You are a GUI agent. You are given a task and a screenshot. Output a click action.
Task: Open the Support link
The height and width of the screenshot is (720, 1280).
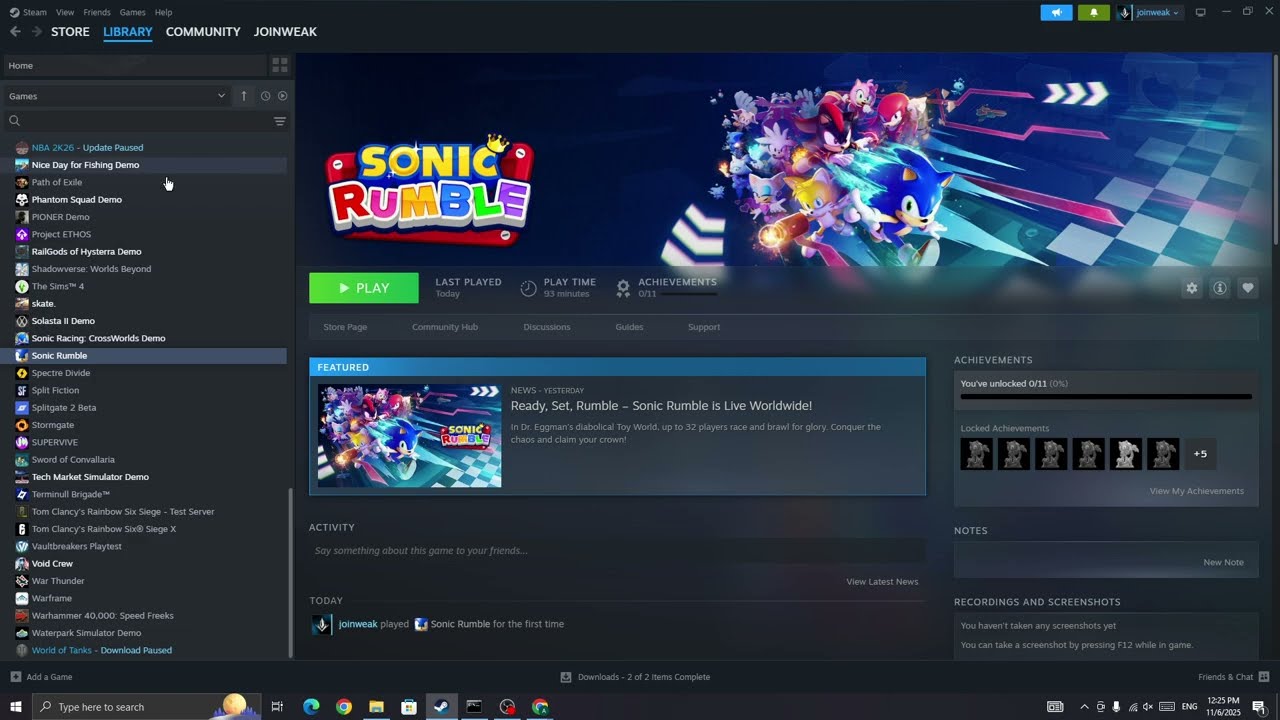click(x=704, y=327)
